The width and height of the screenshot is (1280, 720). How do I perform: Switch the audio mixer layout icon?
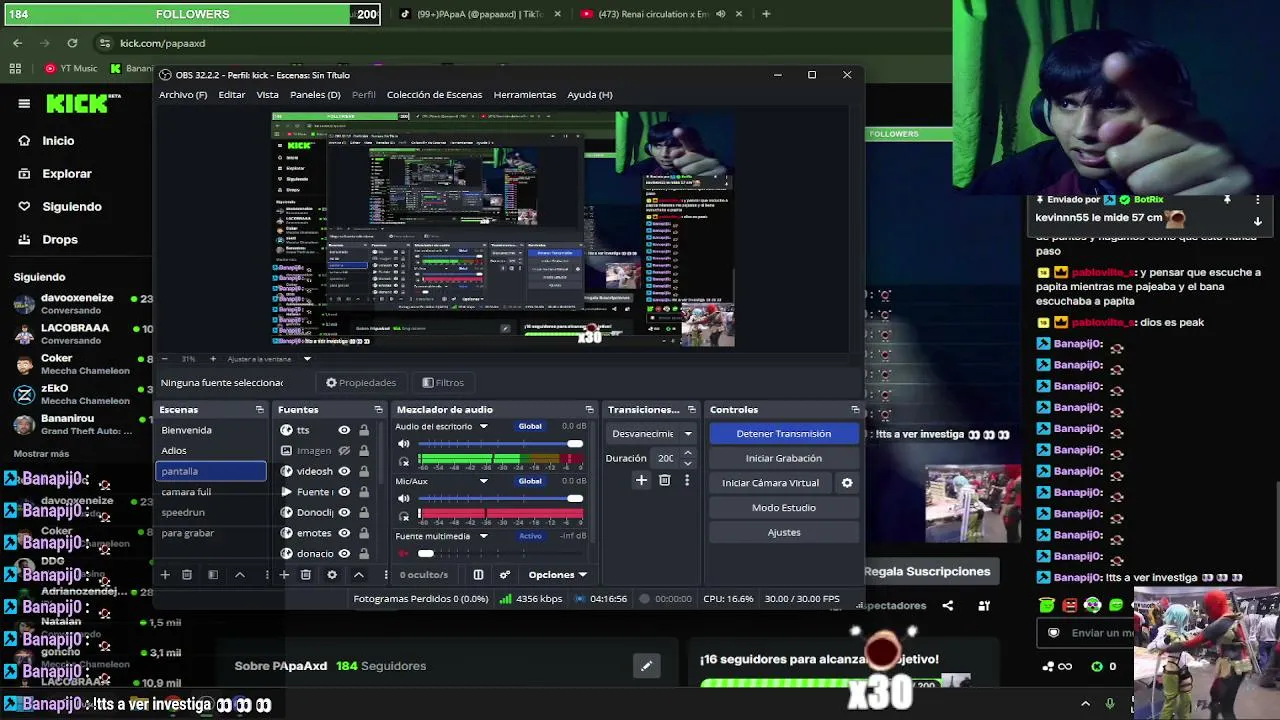click(478, 575)
